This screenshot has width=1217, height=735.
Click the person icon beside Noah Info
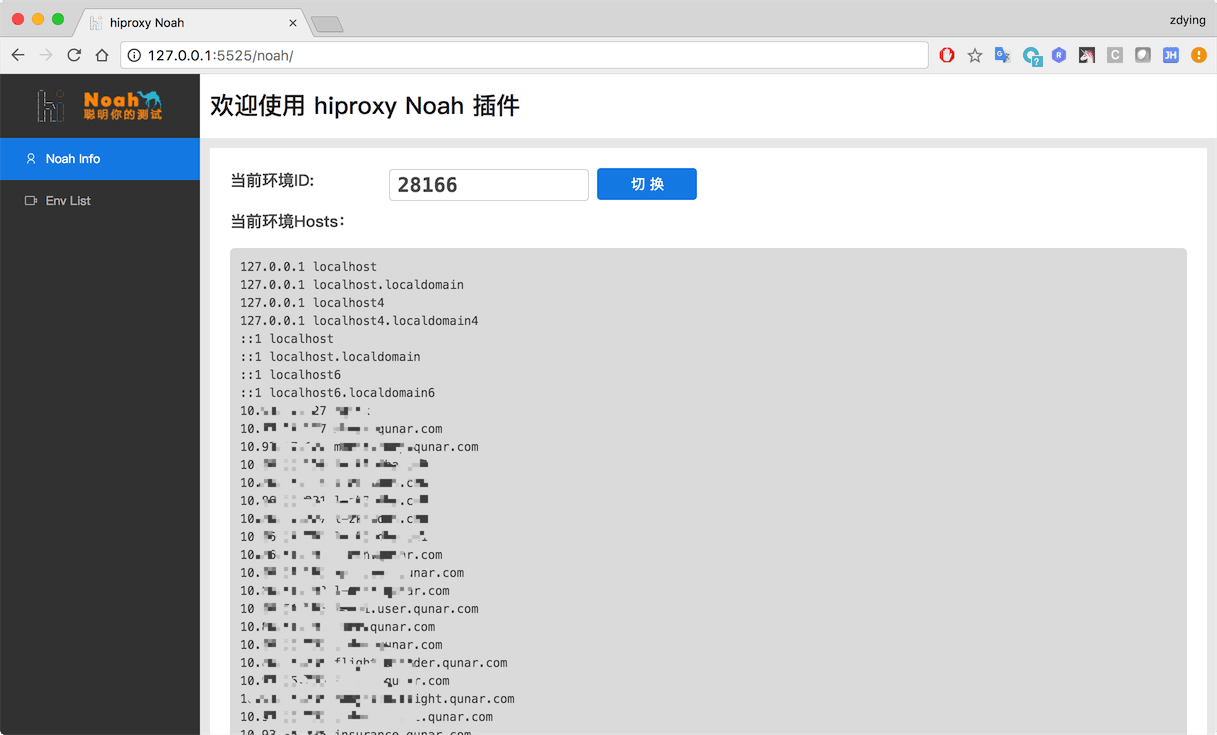31,159
